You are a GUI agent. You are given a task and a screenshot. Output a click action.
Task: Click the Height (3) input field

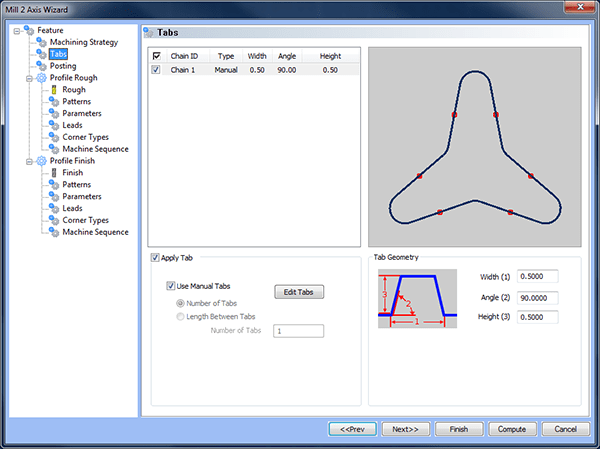click(x=537, y=317)
